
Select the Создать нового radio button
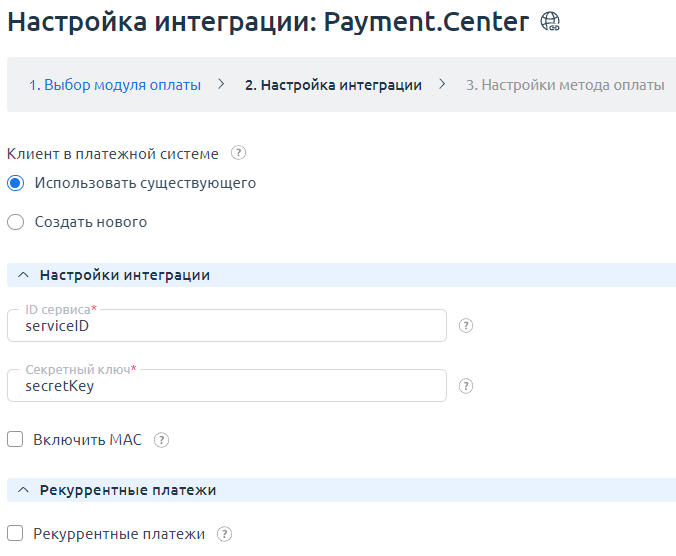pyautogui.click(x=15, y=222)
